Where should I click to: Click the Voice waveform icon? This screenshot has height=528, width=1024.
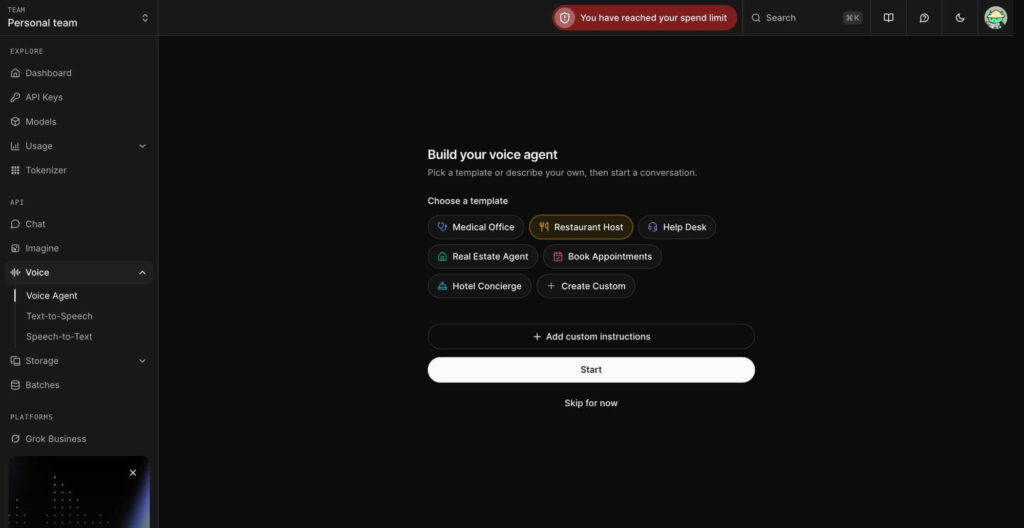(x=15, y=272)
